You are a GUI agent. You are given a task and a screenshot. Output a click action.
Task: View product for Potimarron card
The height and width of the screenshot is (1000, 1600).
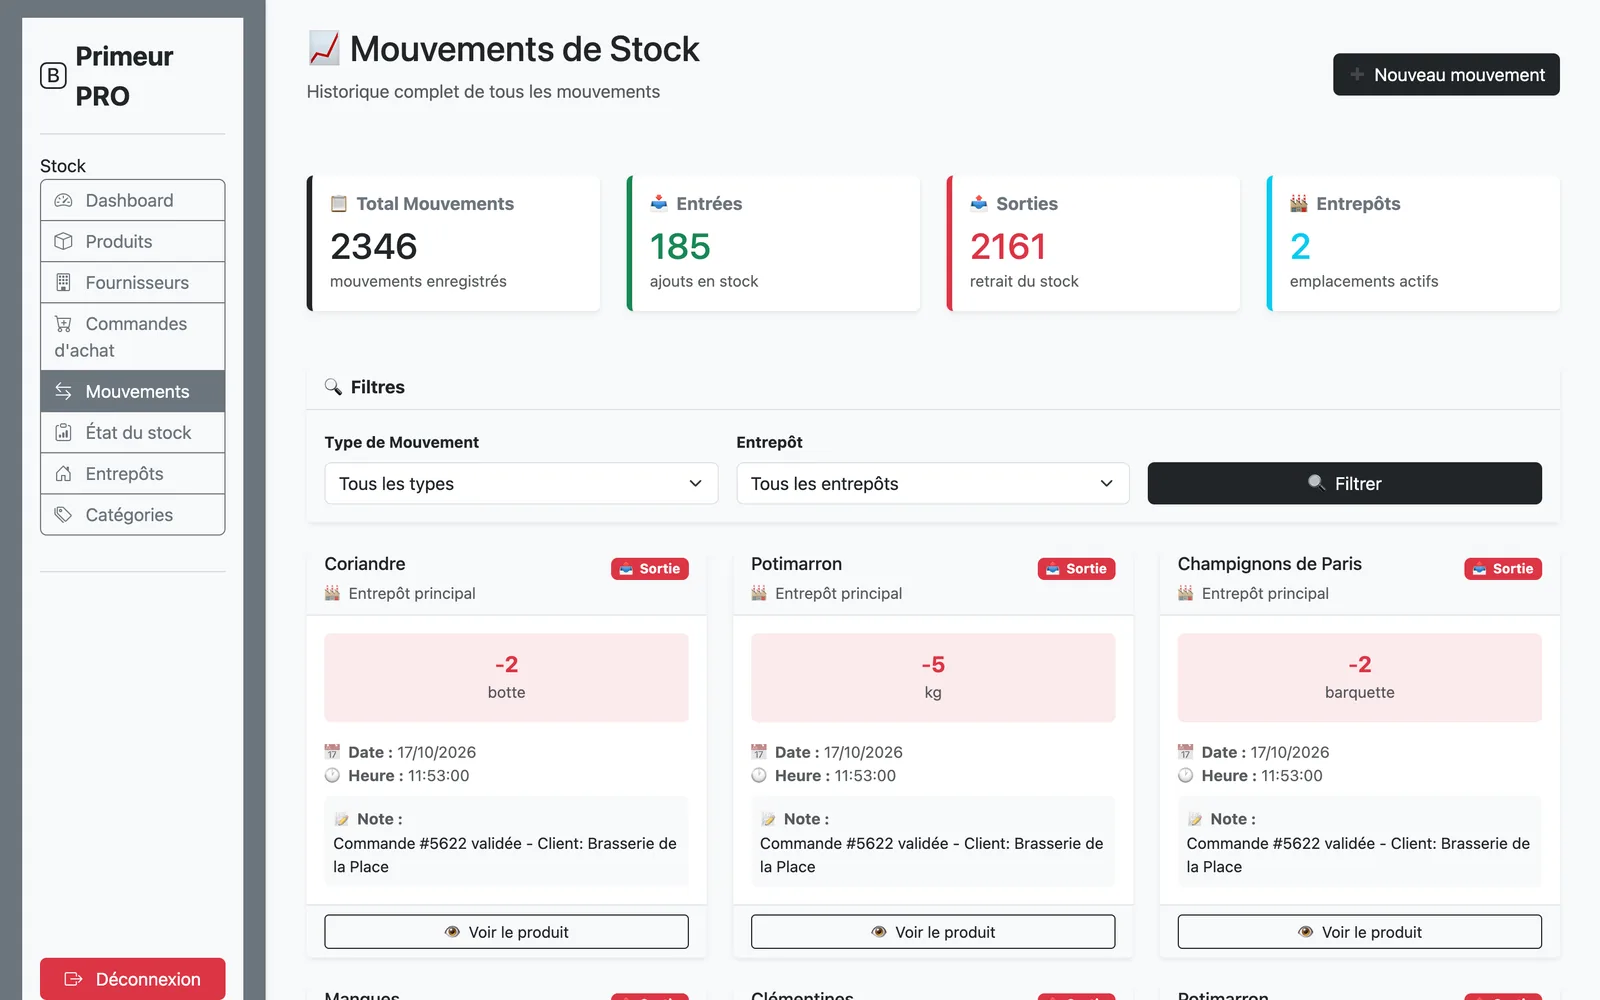click(933, 932)
